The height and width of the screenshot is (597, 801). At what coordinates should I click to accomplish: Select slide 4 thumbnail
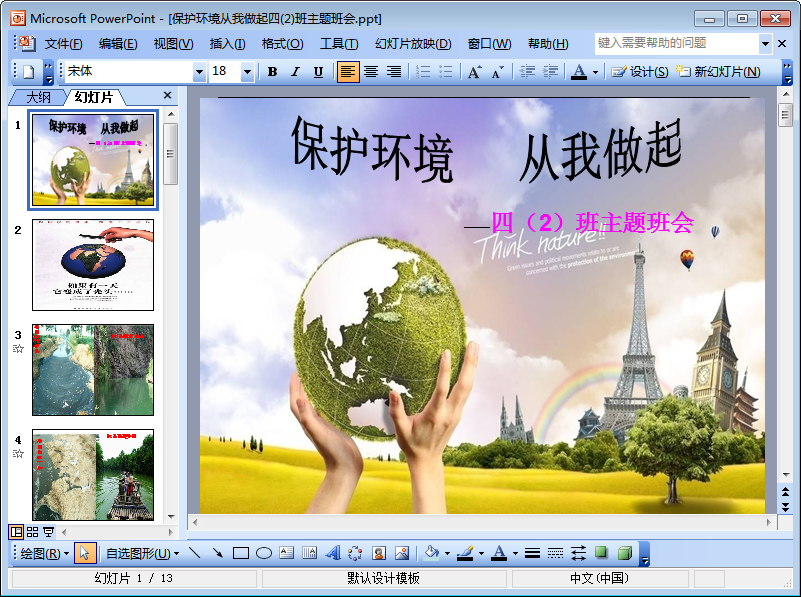click(93, 475)
